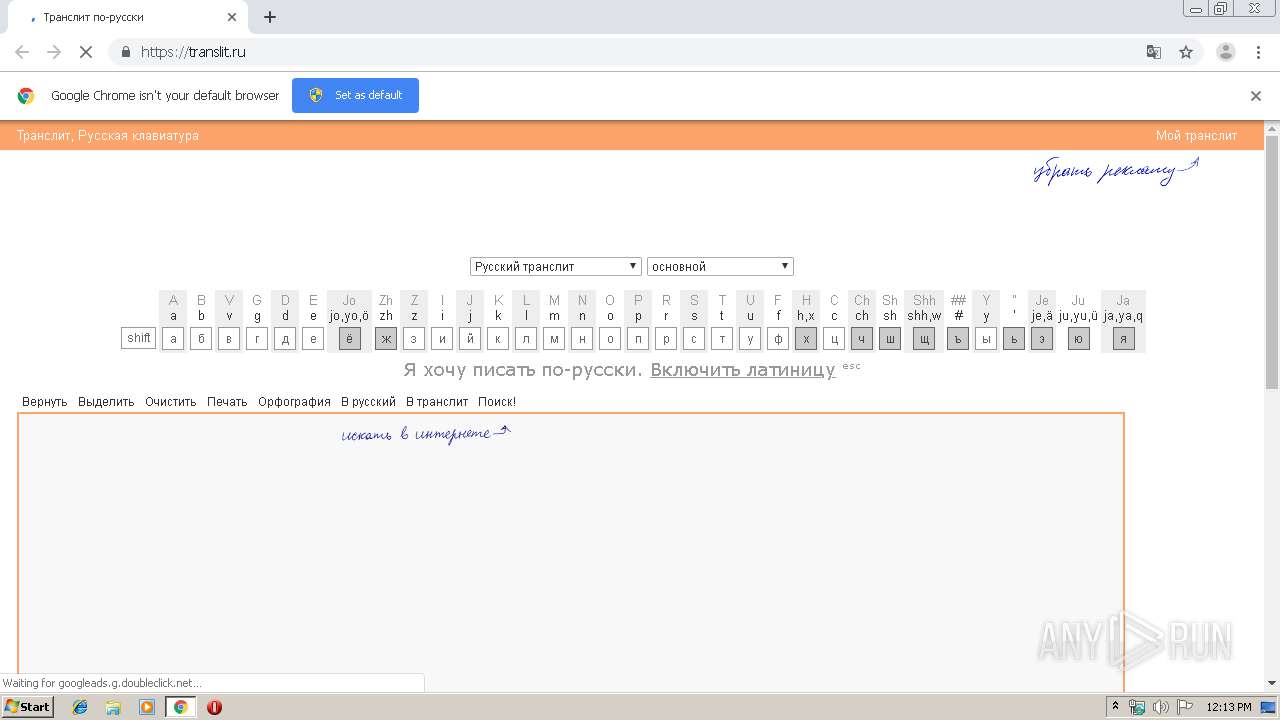Click the Cyrillic 'с' virtual key

[694, 338]
